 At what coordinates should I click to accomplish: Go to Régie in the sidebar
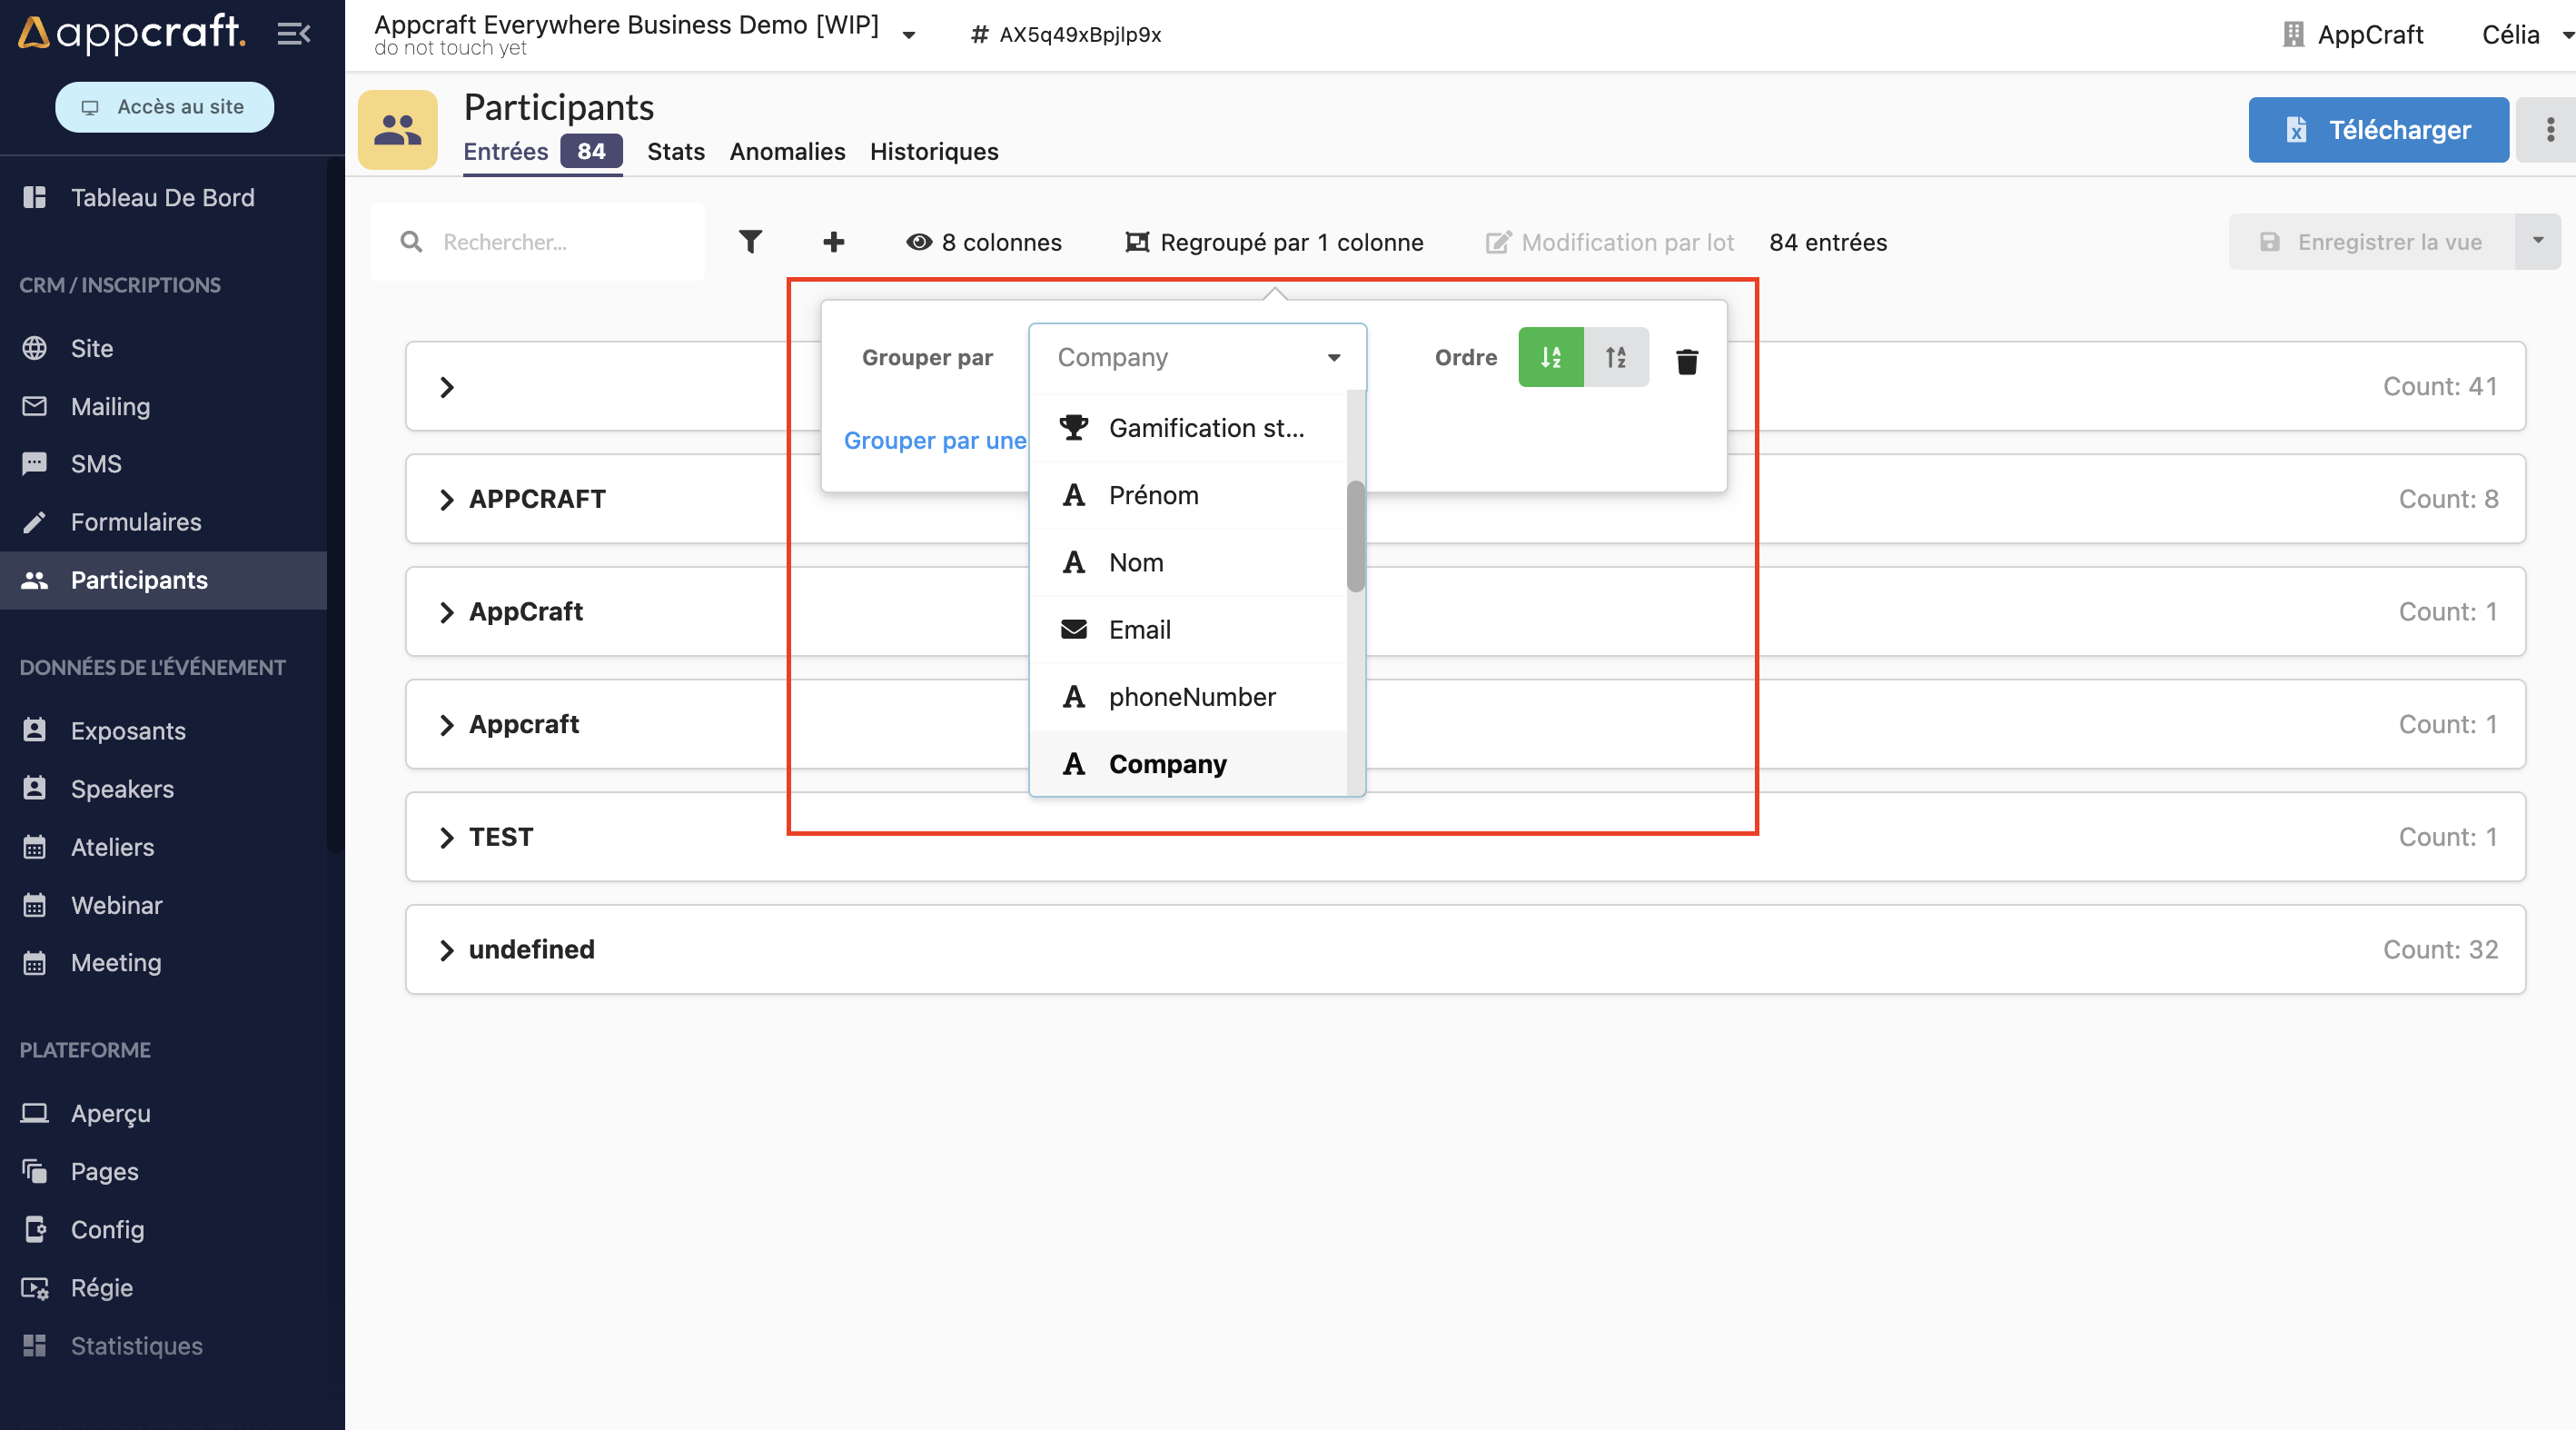click(101, 1287)
